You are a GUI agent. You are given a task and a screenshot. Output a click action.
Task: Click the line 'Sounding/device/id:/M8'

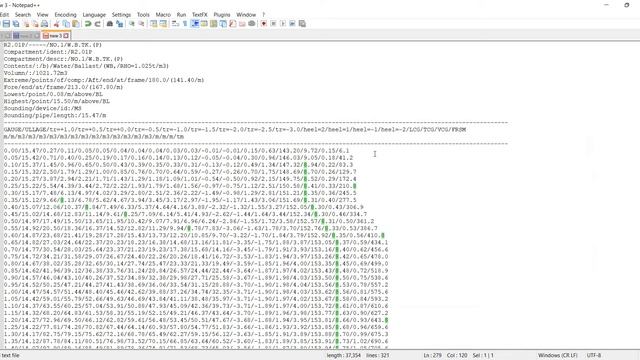coord(42,108)
